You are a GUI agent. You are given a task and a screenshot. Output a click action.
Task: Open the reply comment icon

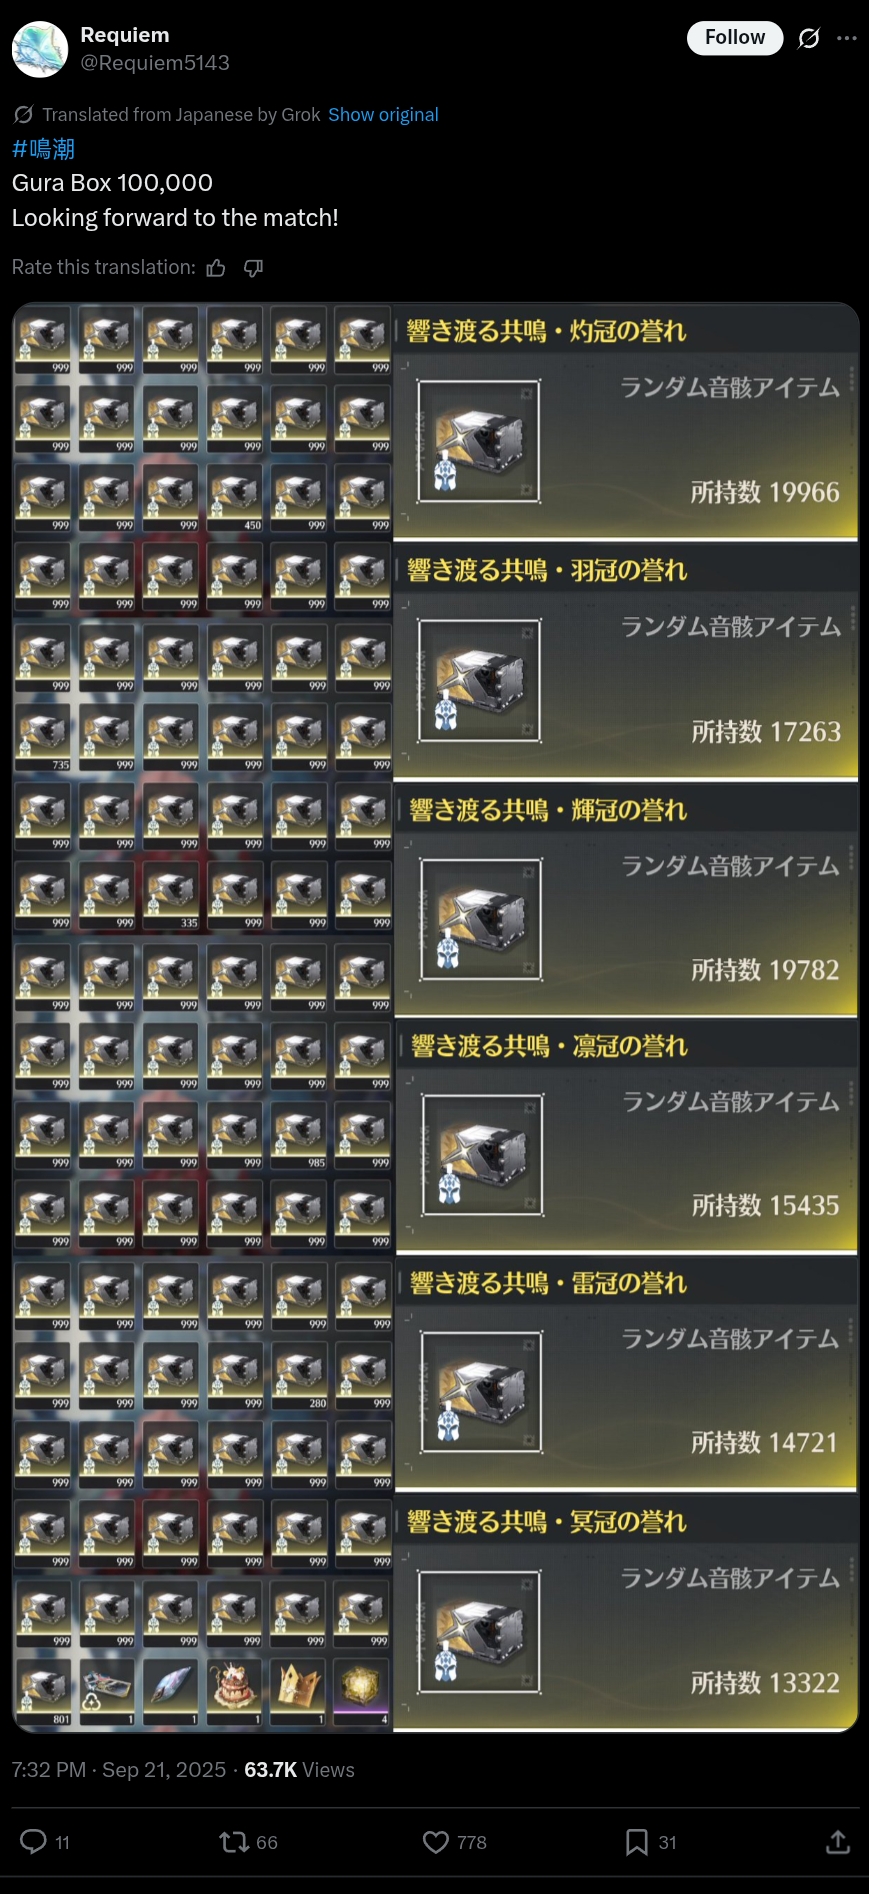point(34,1841)
